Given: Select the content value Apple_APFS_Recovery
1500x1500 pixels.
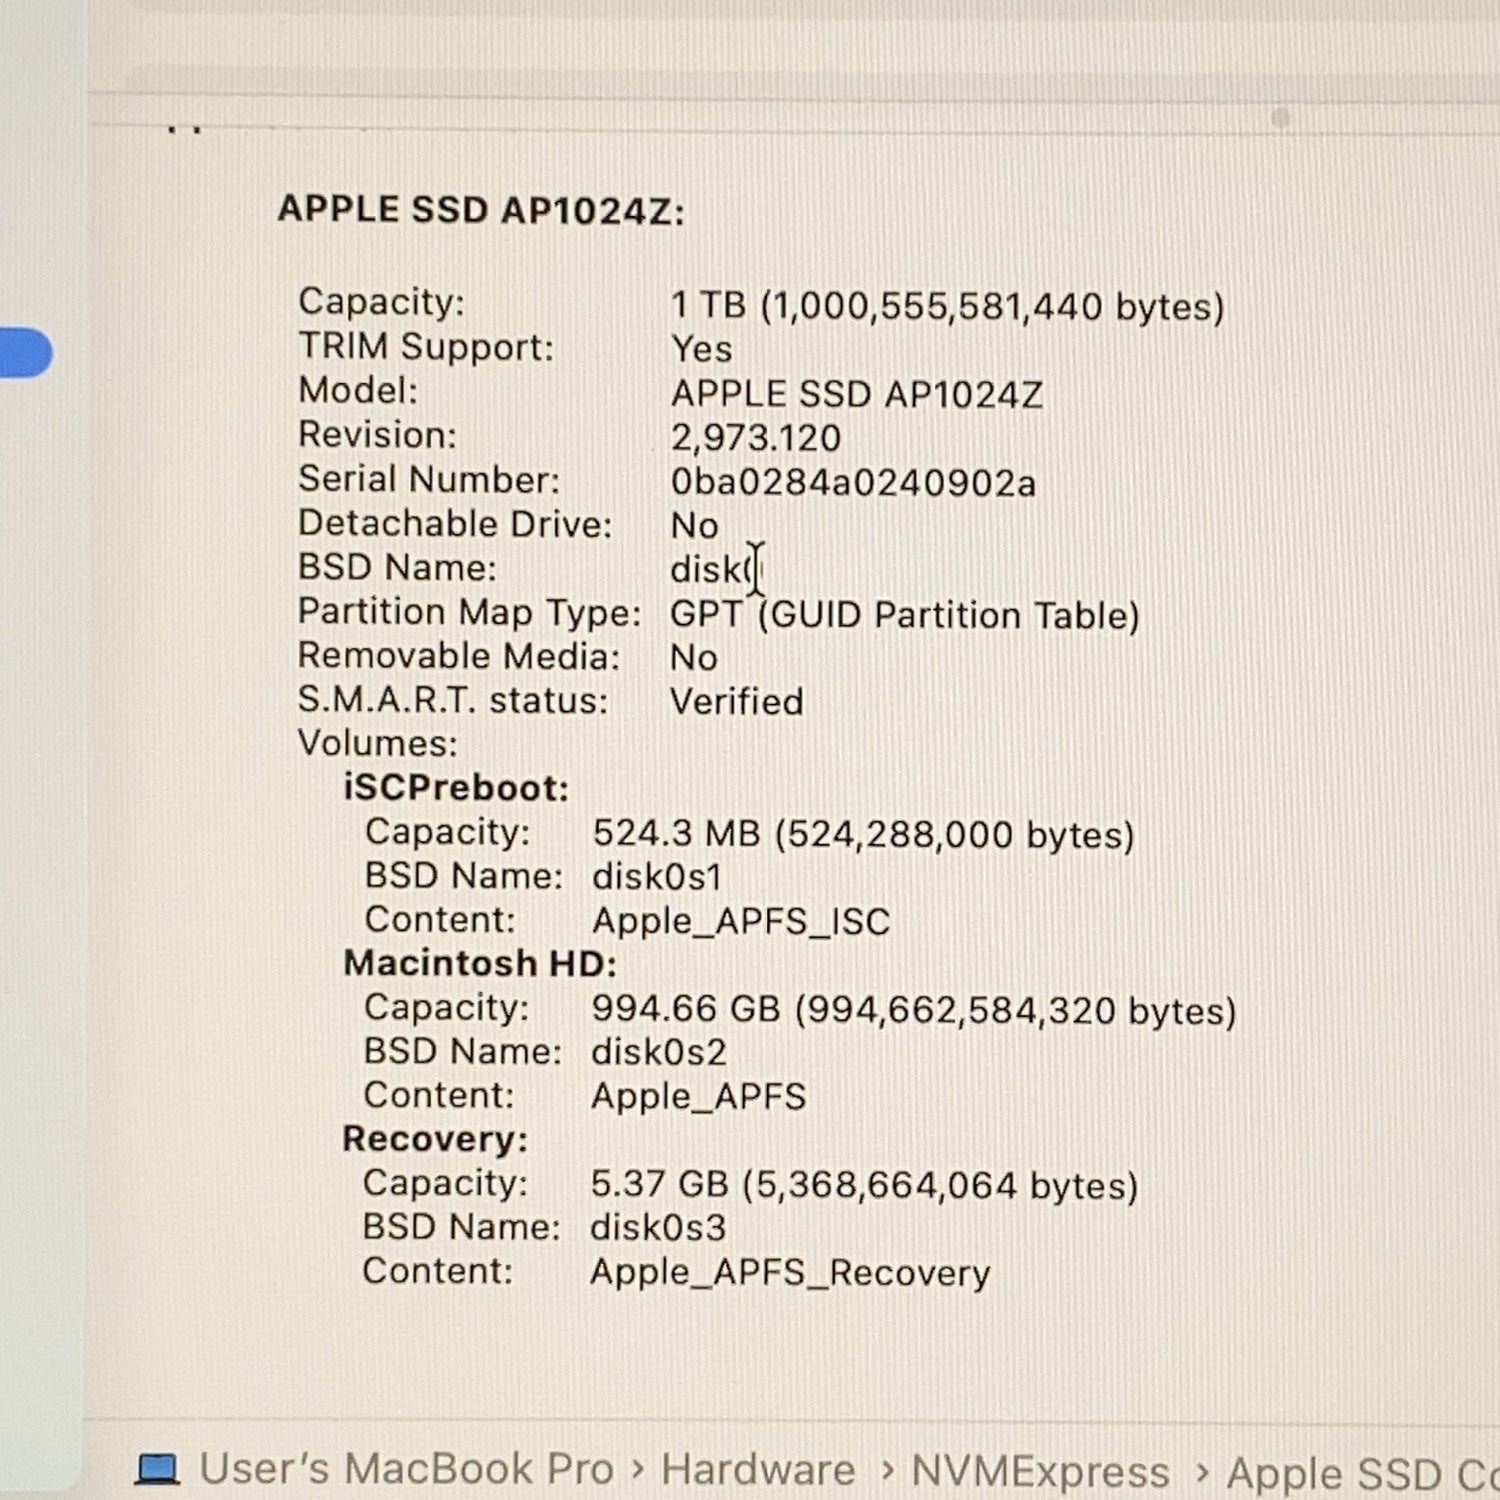Looking at the screenshot, I should (x=790, y=1273).
